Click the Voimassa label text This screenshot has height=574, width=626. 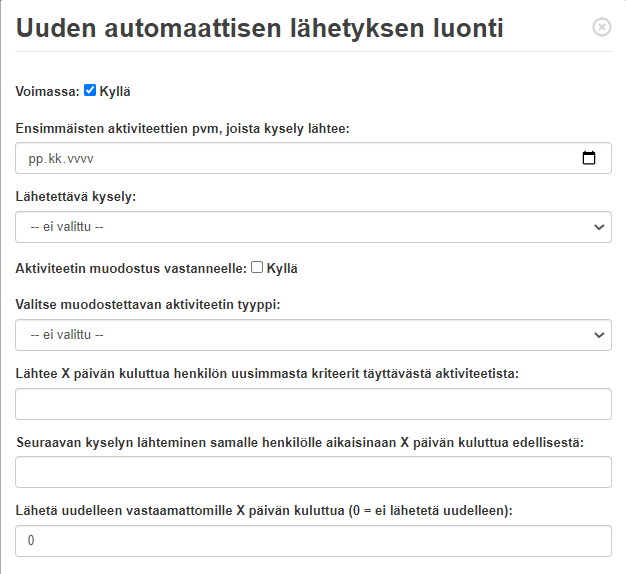pos(48,91)
